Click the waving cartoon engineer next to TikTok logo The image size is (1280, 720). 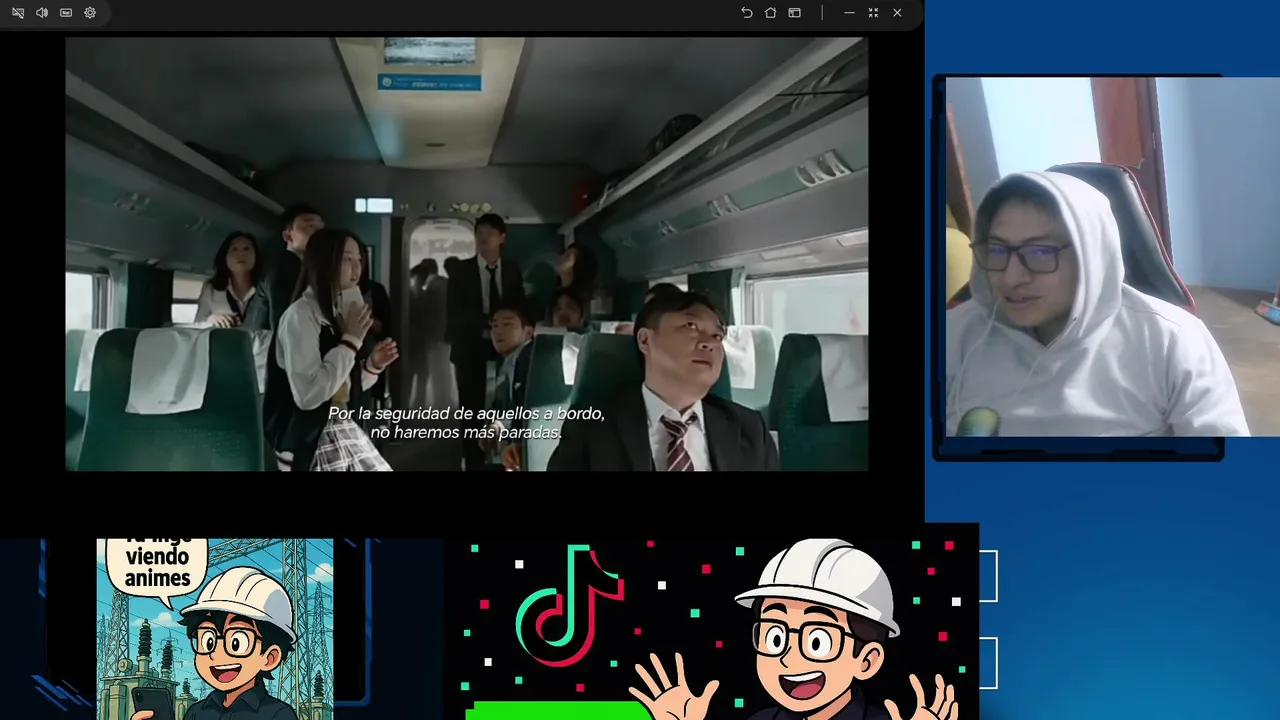click(x=798, y=630)
